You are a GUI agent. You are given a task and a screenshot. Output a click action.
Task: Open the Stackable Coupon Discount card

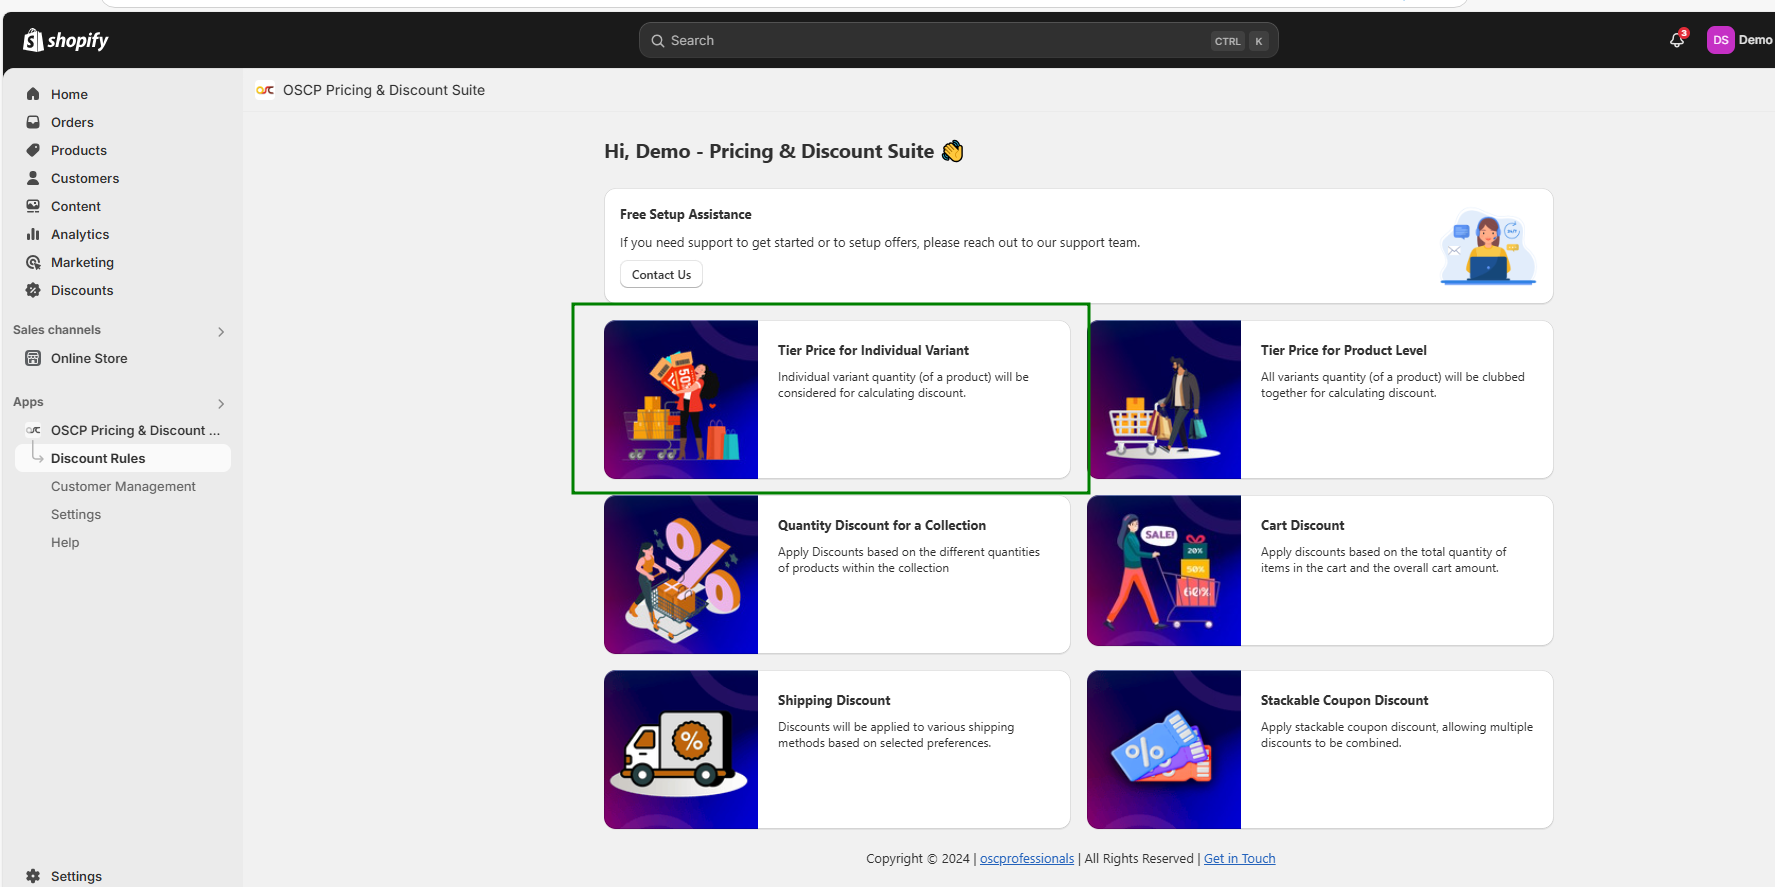pos(1319,748)
